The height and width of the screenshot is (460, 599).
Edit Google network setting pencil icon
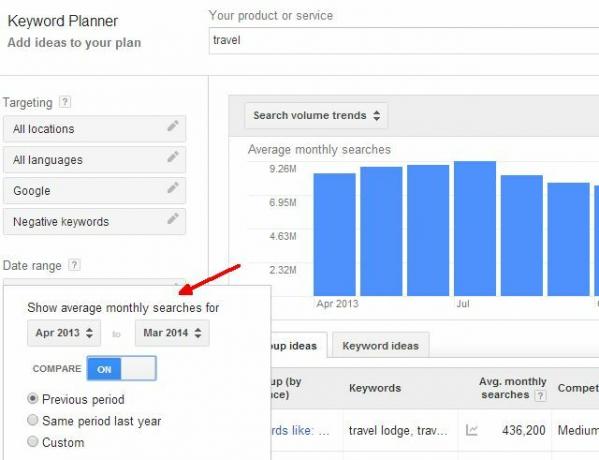coord(173,188)
